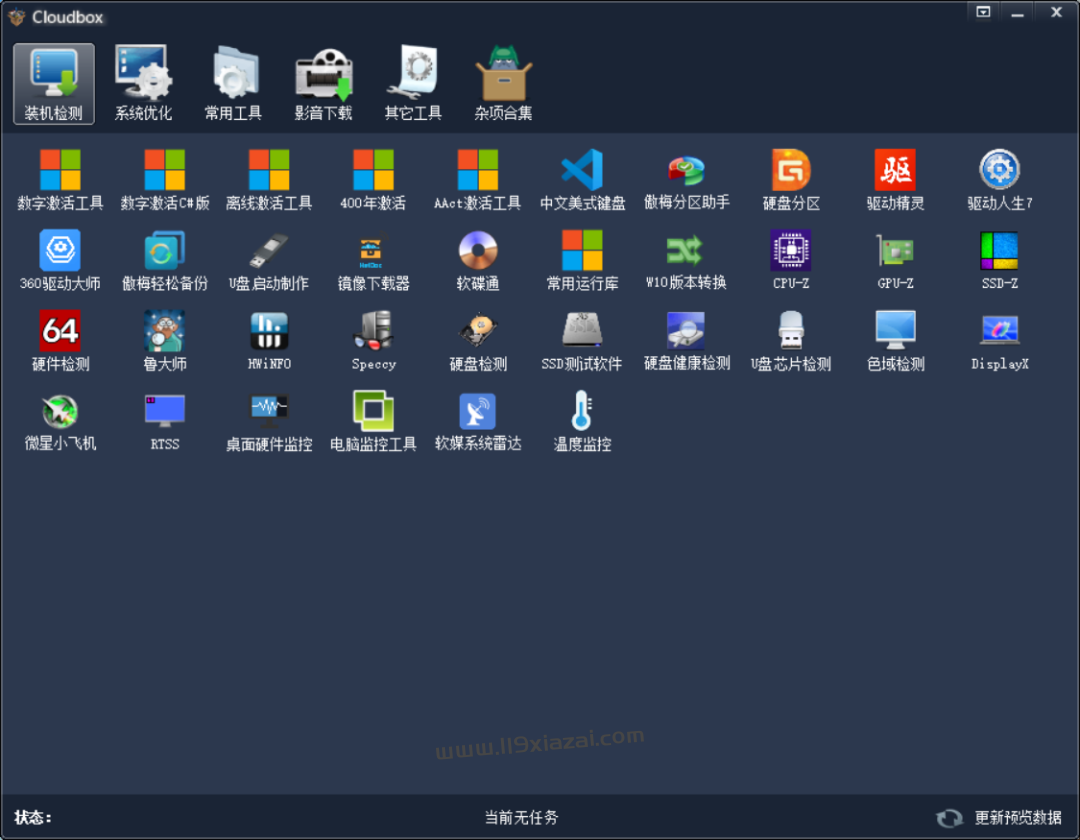The height and width of the screenshot is (840, 1080).
Task: Open the 硬盘分区 tool
Action: 791,180
